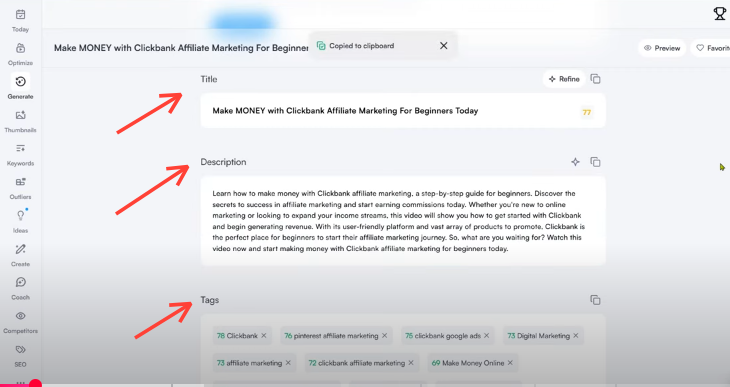Copy the Title using its copy icon
The height and width of the screenshot is (387, 730).
595,79
